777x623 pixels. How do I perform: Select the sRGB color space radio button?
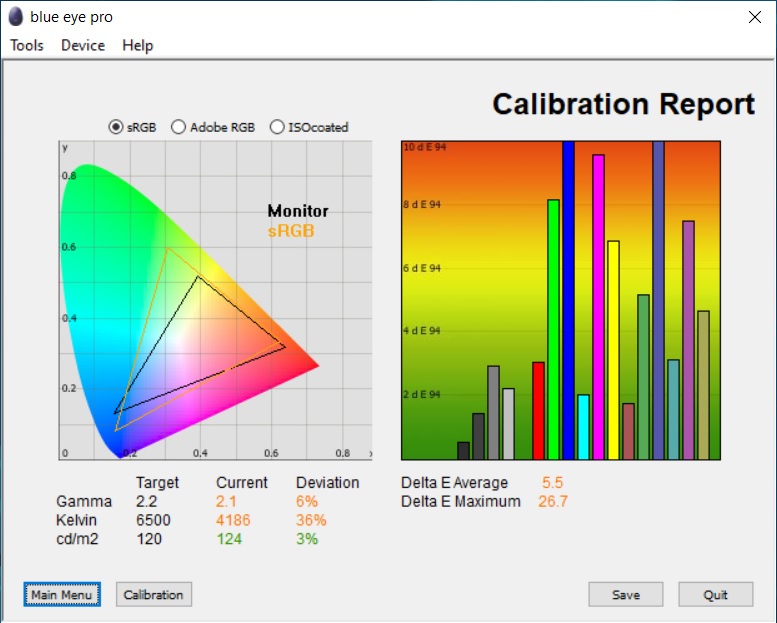[x=116, y=127]
